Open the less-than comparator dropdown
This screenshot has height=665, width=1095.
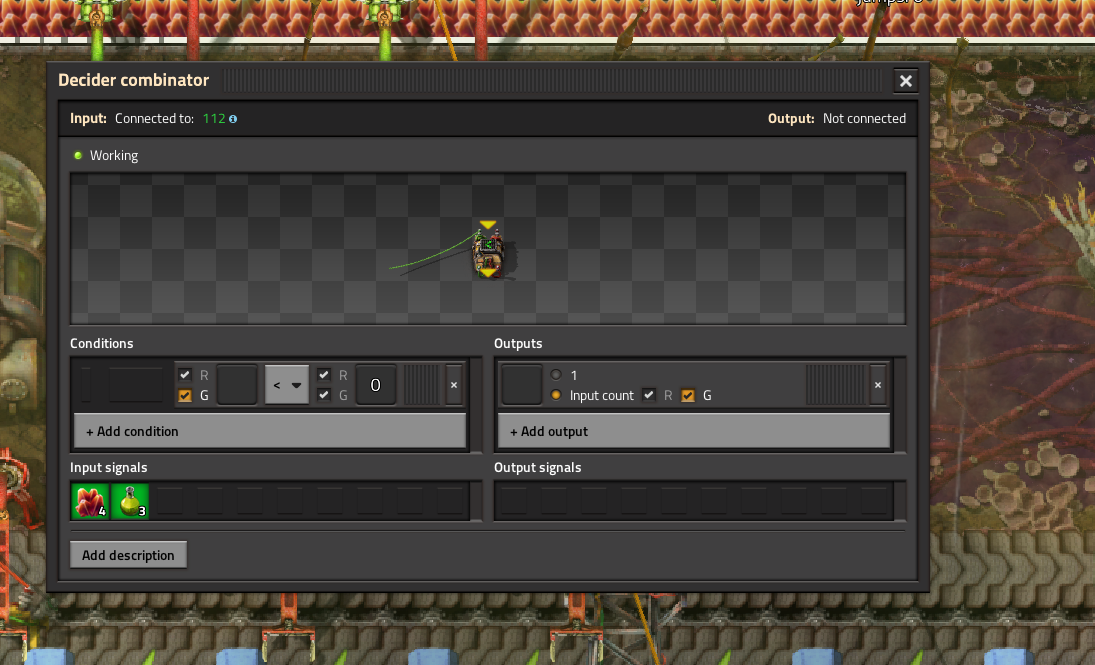point(287,385)
